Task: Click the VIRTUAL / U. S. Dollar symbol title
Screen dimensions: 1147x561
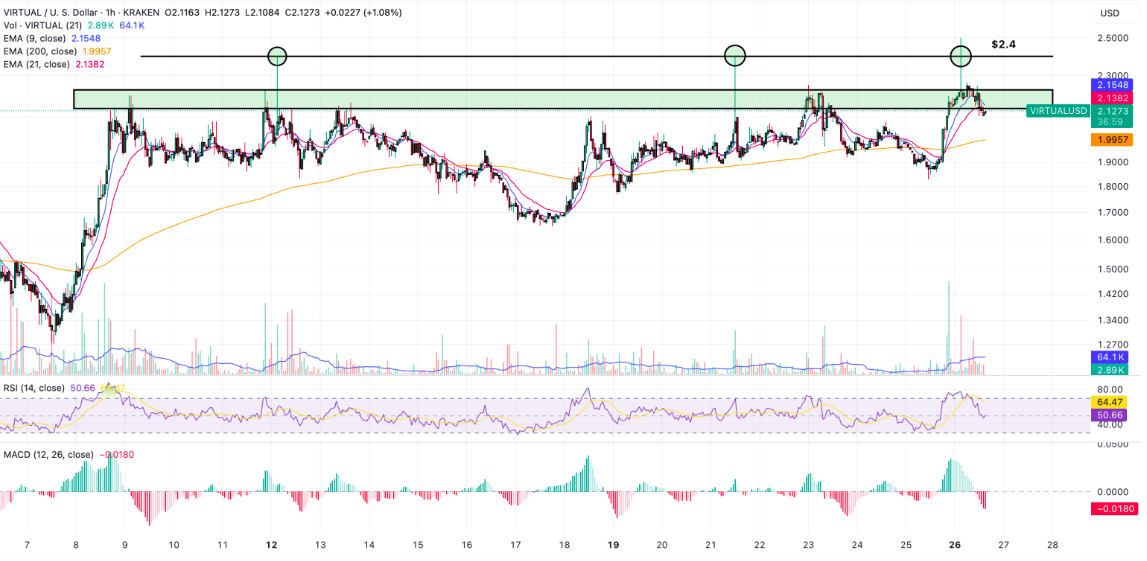Action: pyautogui.click(x=51, y=12)
